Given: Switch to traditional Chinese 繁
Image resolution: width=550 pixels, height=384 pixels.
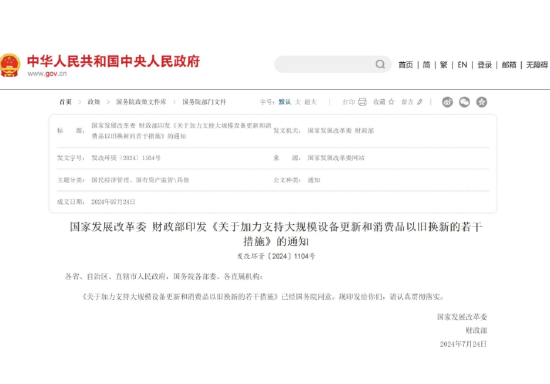Looking at the screenshot, I should pyautogui.click(x=443, y=65).
